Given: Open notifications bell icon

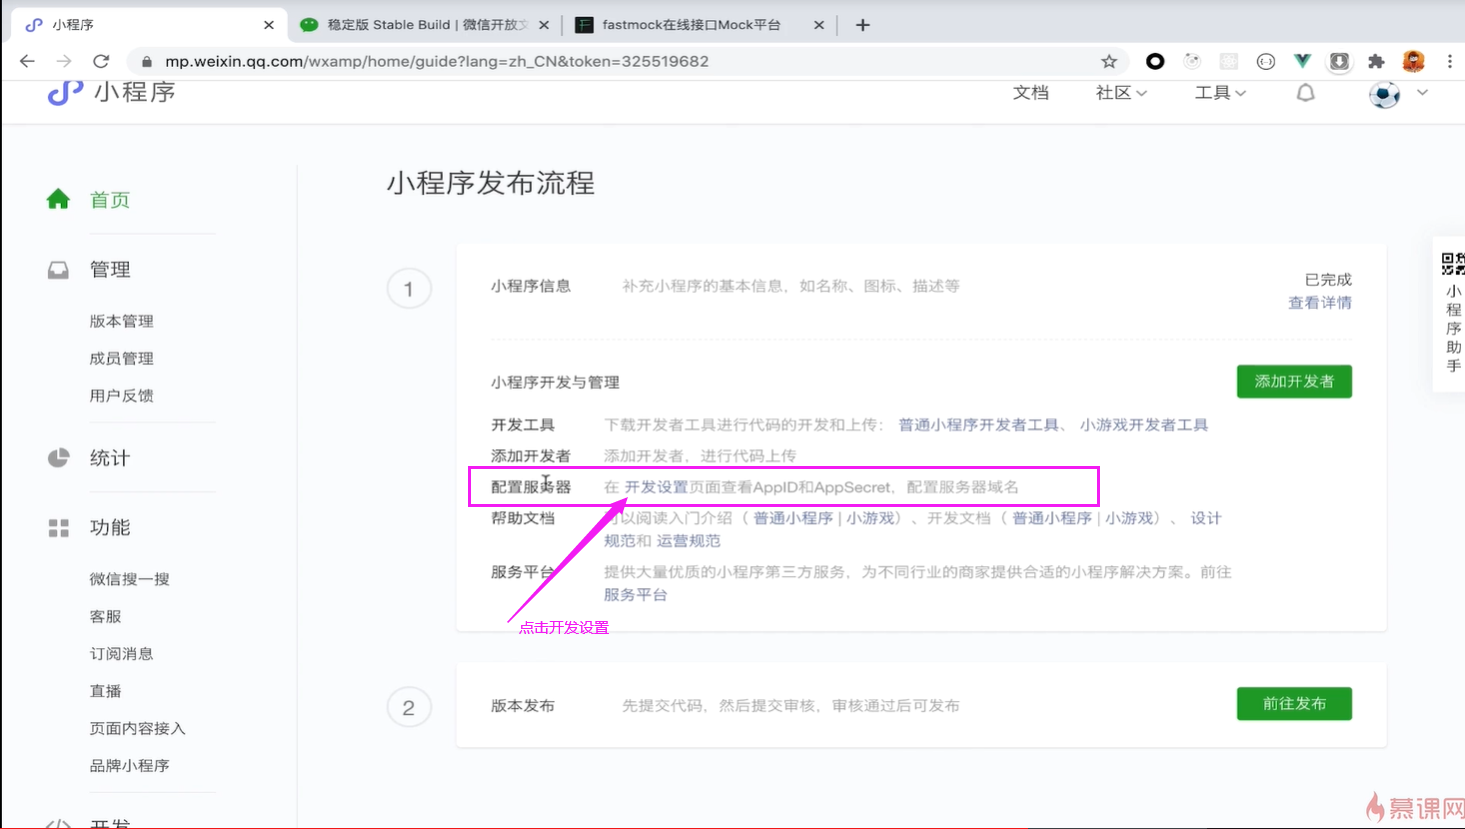Looking at the screenshot, I should (x=1305, y=93).
